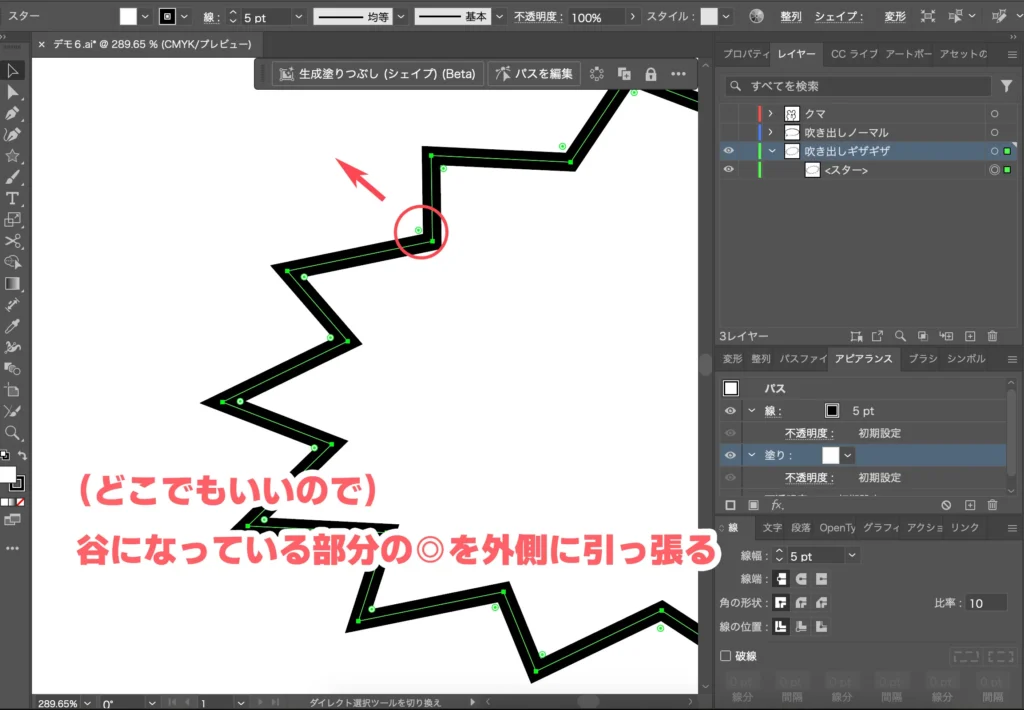Click the round cap icon under 線端
Viewport: 1024px width, 710px height.
click(802, 578)
